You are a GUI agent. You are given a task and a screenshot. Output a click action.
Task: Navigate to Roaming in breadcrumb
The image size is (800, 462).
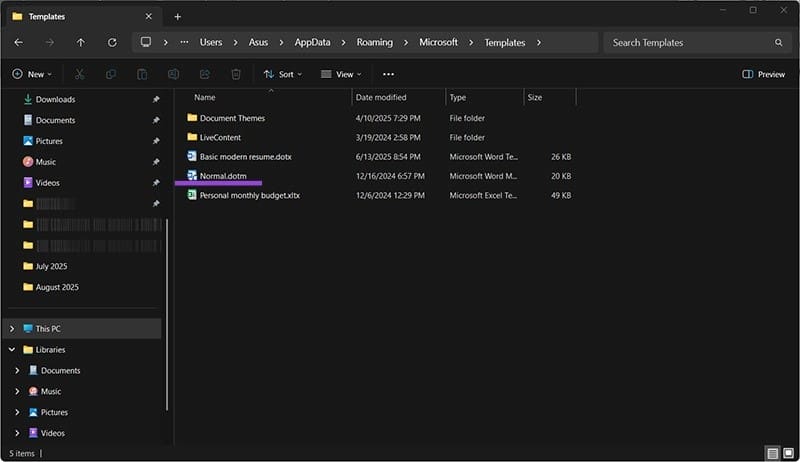[374, 42]
